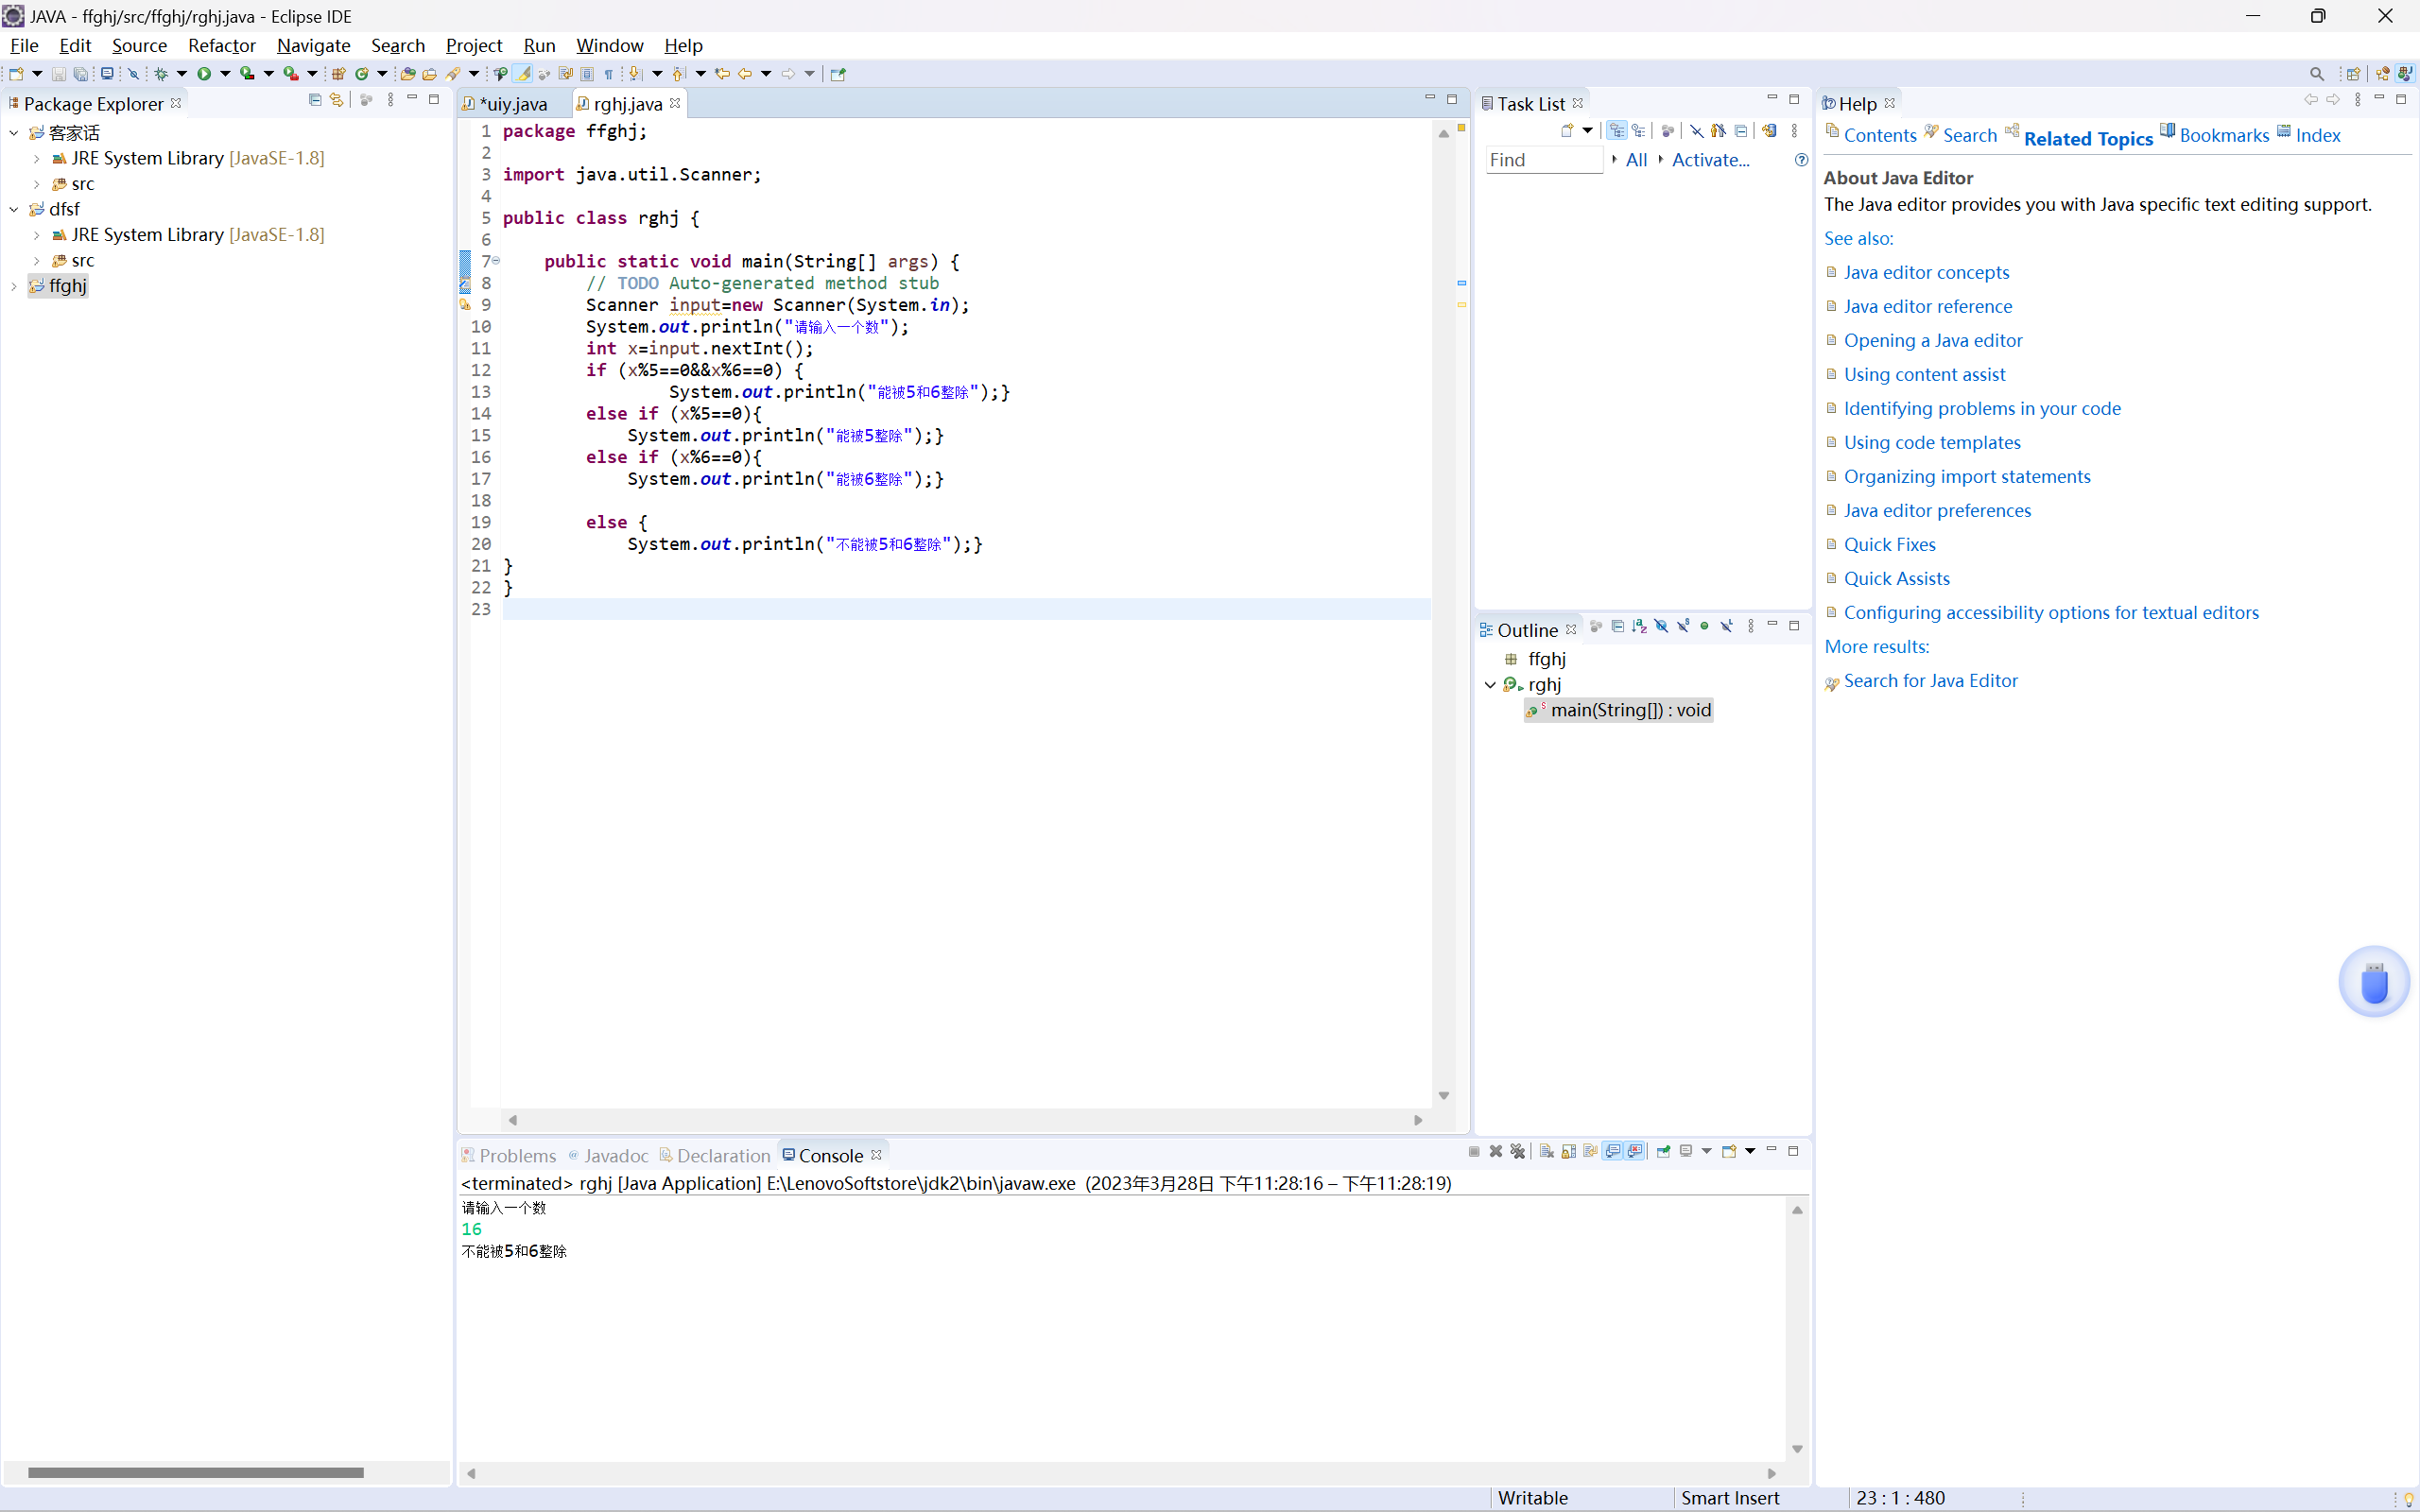This screenshot has height=1512, width=2420.
Task: Click Collapse All icon in Package Explorer
Action: click(x=315, y=100)
